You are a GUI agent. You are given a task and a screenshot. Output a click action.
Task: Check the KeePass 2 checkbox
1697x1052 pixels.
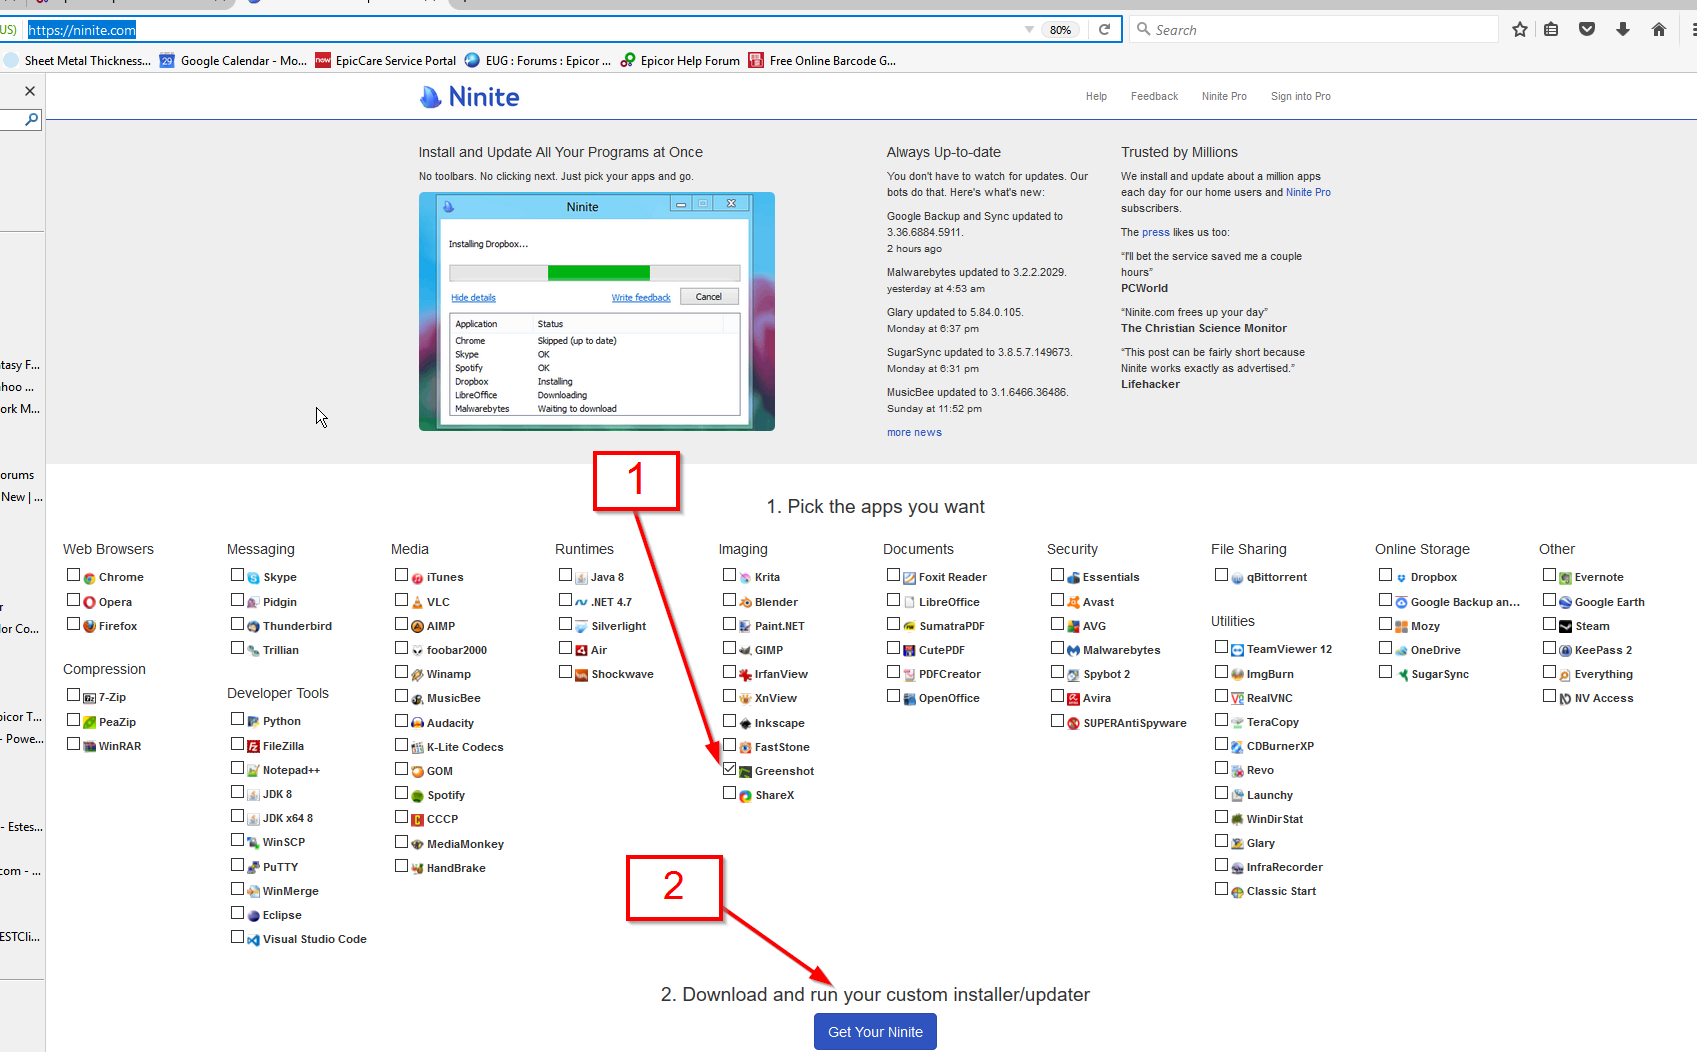point(1550,648)
